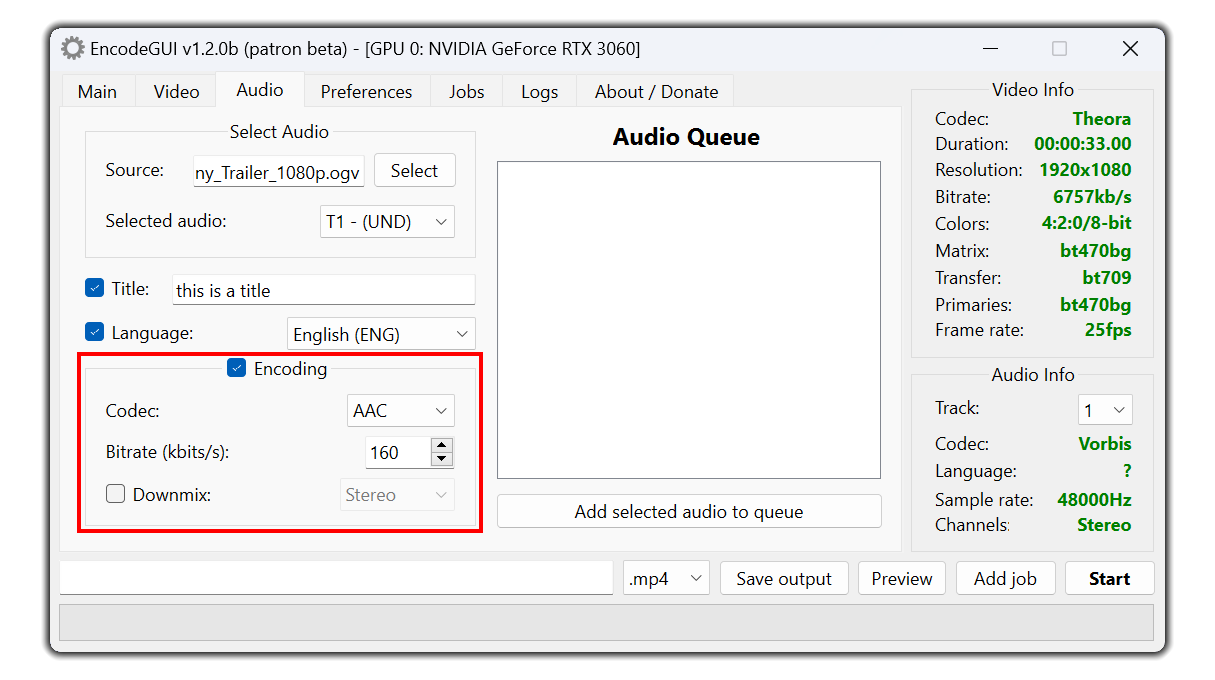Viewport: 1215px width, 680px height.
Task: Click the resolution value 1920x1080
Action: pyautogui.click(x=1085, y=170)
